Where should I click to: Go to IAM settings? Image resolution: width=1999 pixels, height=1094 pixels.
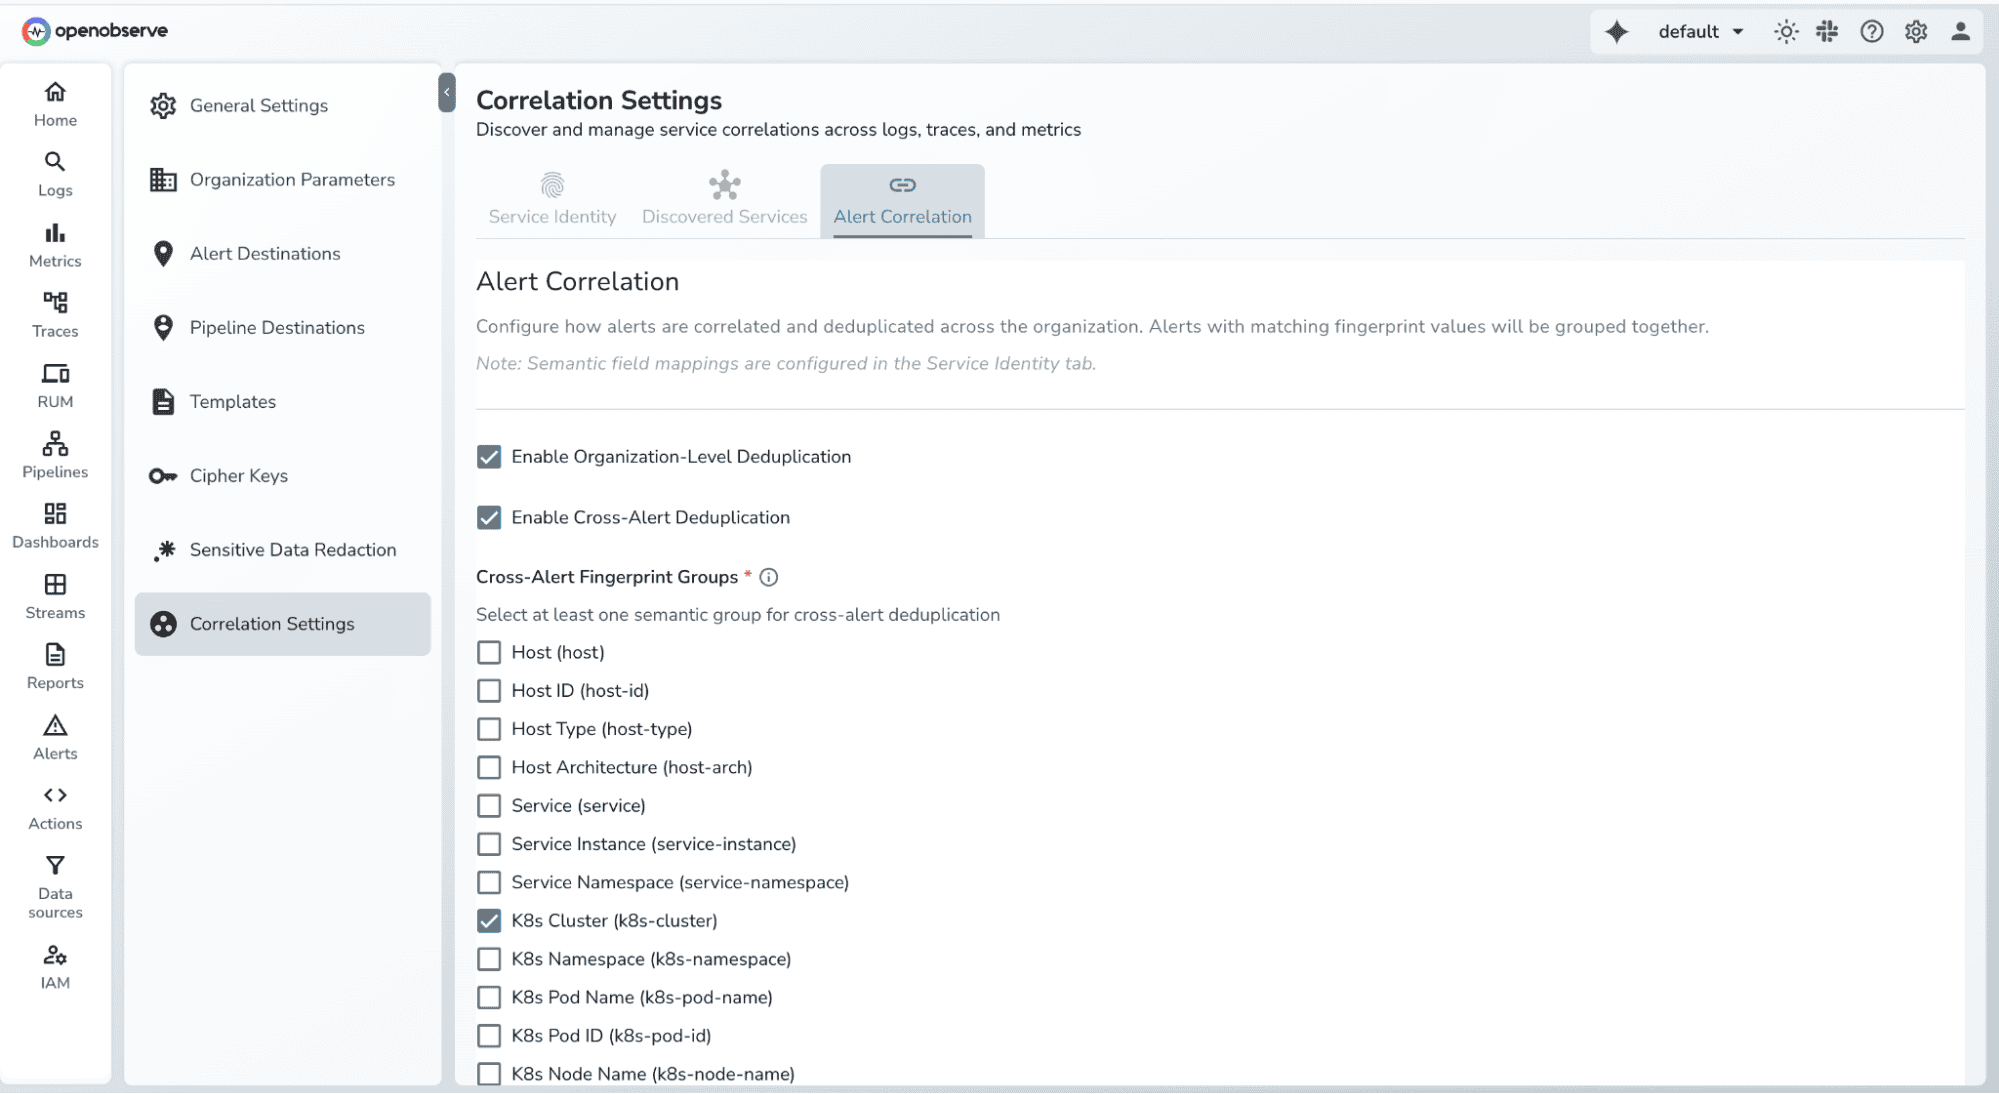tap(55, 965)
